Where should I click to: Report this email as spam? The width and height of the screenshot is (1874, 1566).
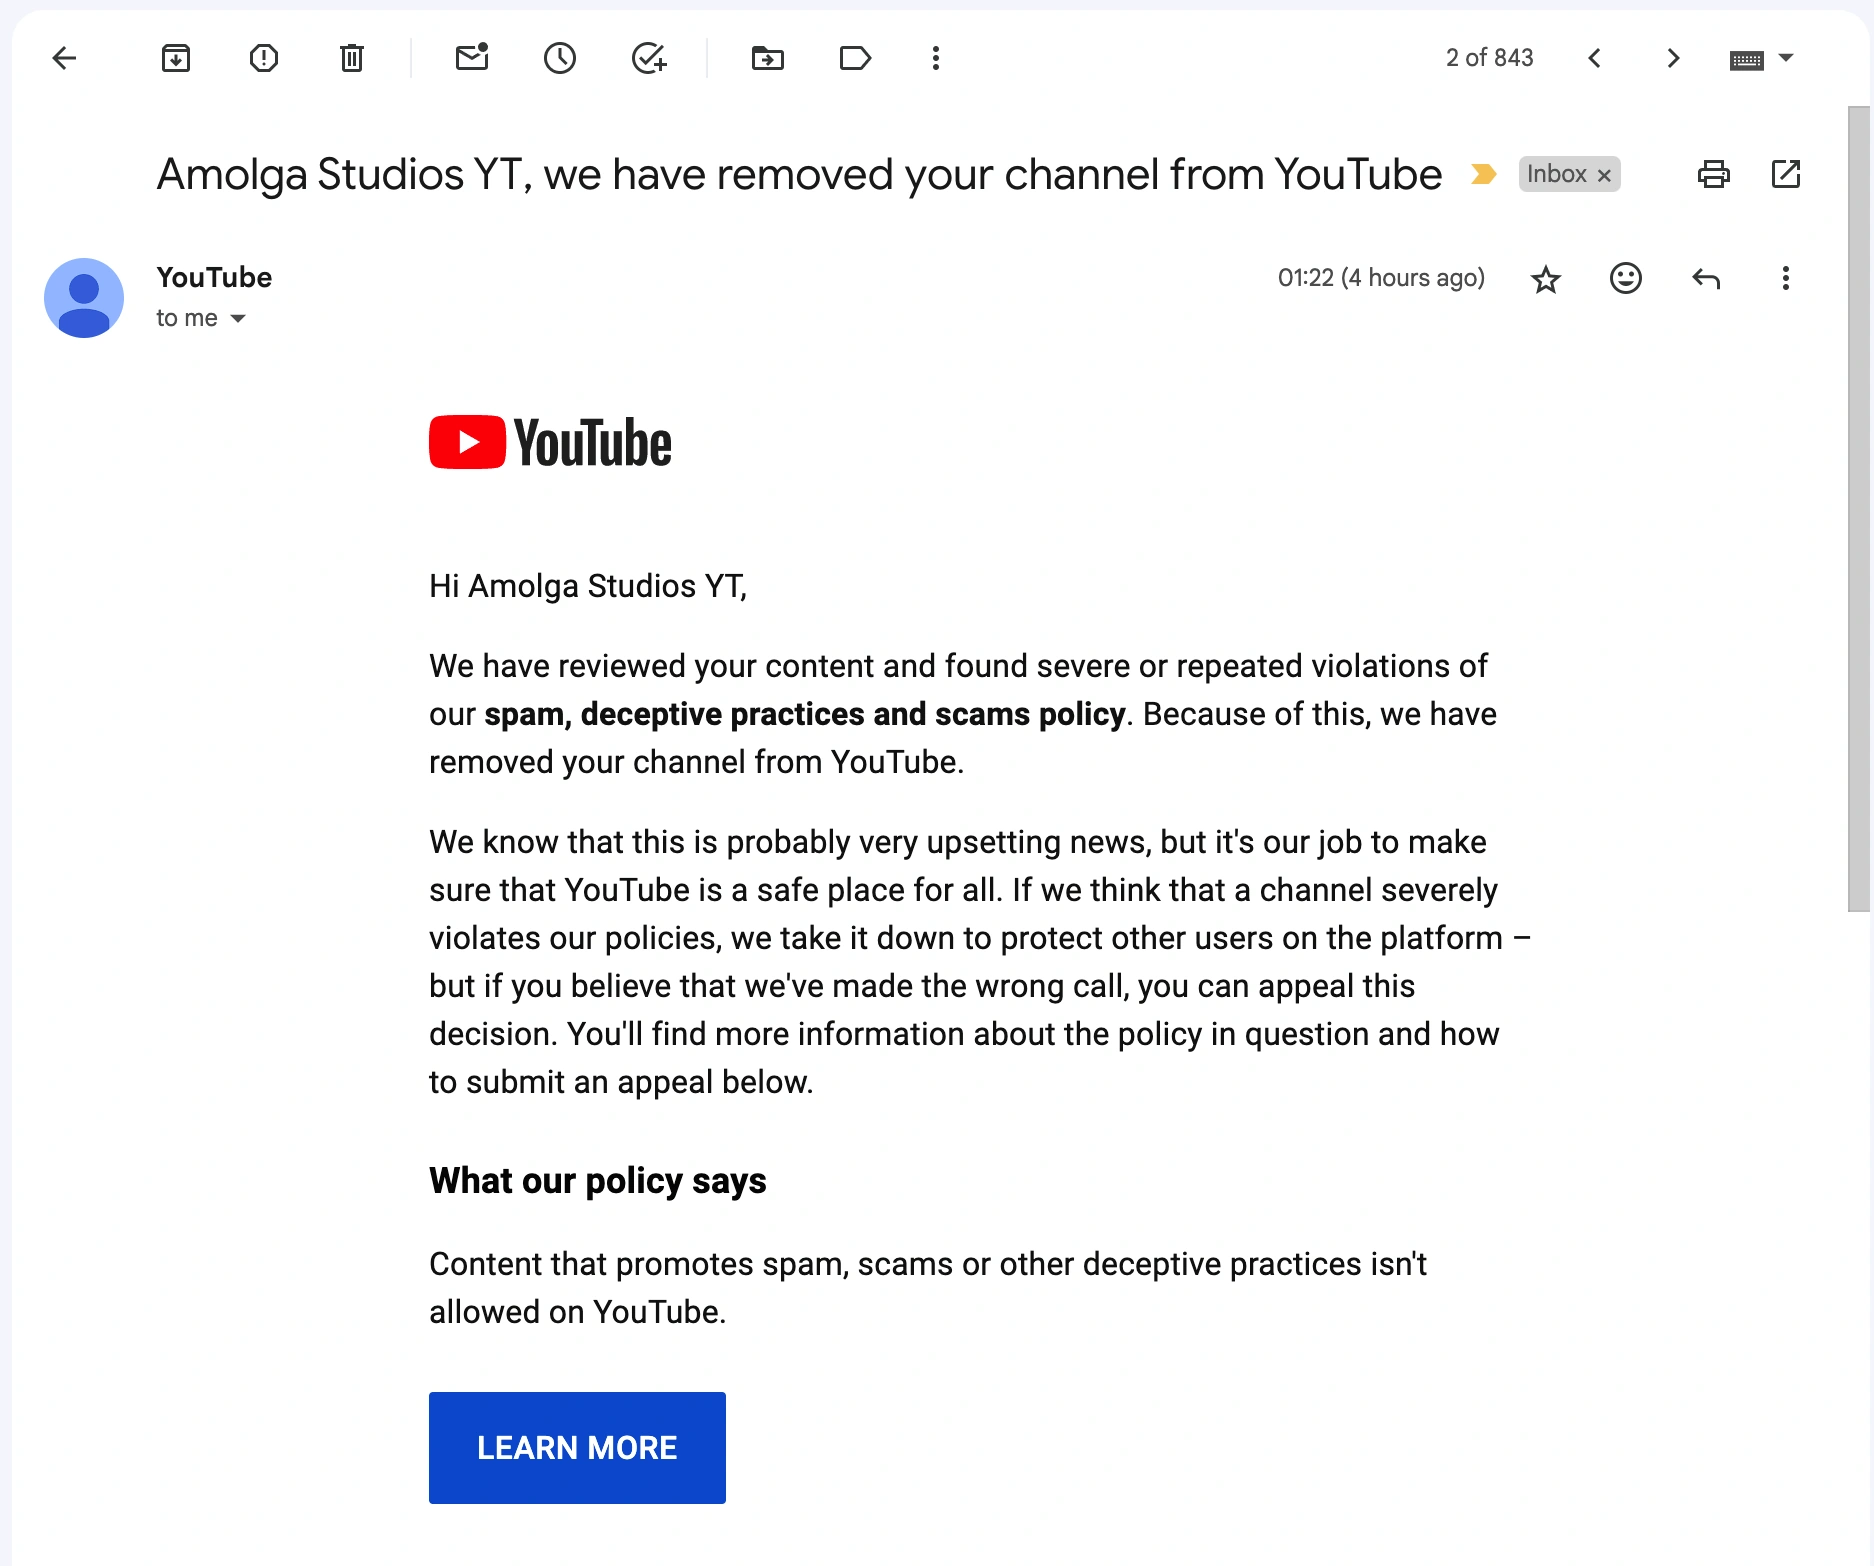263,58
